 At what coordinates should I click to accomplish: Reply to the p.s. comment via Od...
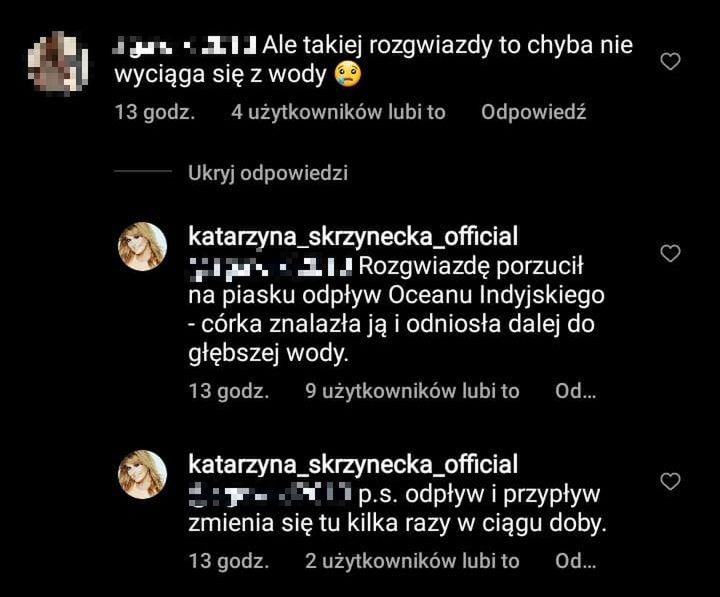[x=575, y=561]
